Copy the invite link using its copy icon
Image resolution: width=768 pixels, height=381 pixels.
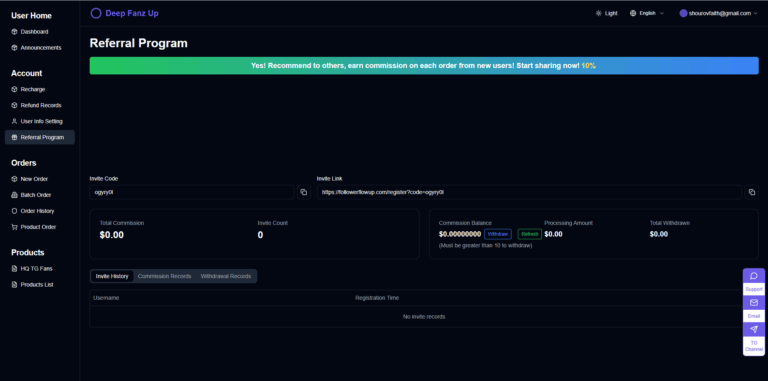click(x=751, y=192)
